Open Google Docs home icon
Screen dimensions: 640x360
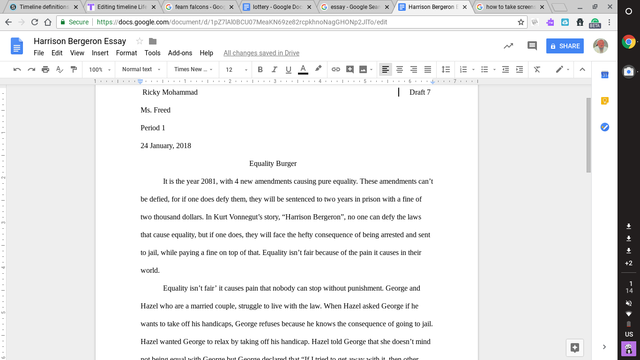coord(17,46)
